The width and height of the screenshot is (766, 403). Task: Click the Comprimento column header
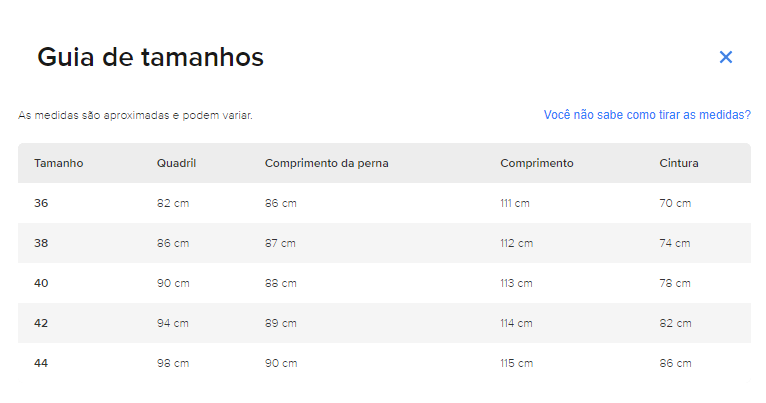coord(537,163)
